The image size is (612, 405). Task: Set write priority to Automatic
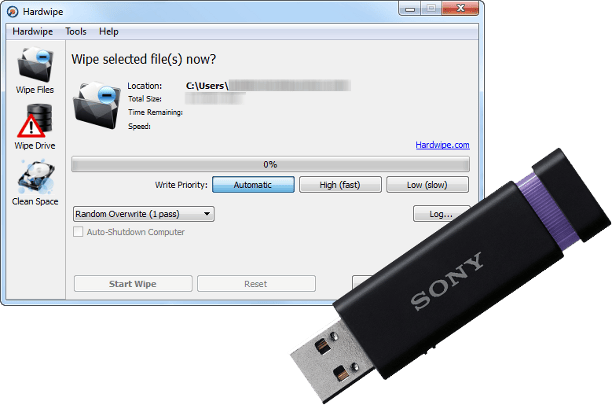pos(253,185)
